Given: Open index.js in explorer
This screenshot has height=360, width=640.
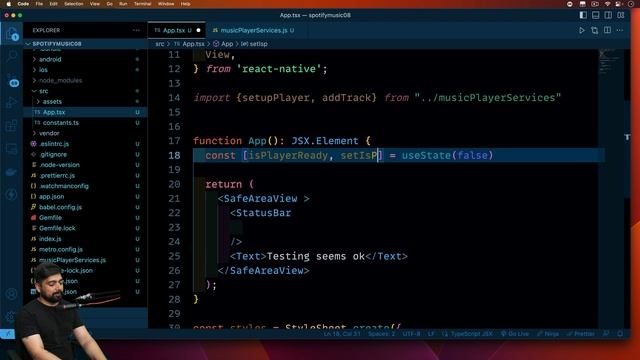Looking at the screenshot, I should pos(85,239).
